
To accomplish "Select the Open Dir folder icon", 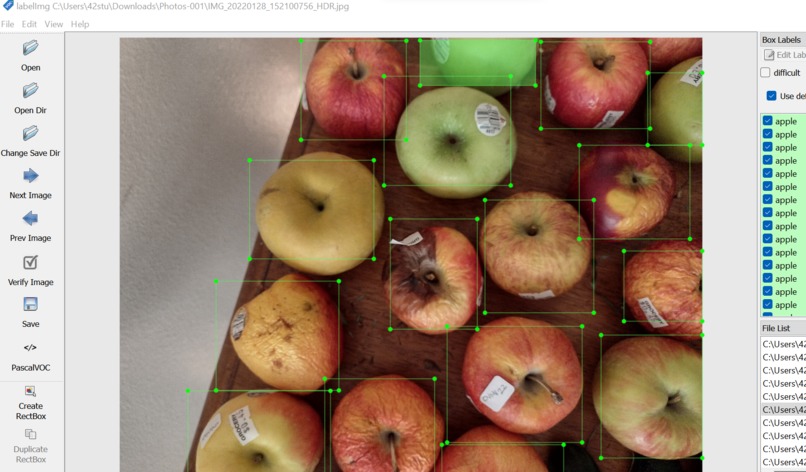I will (x=30, y=90).
